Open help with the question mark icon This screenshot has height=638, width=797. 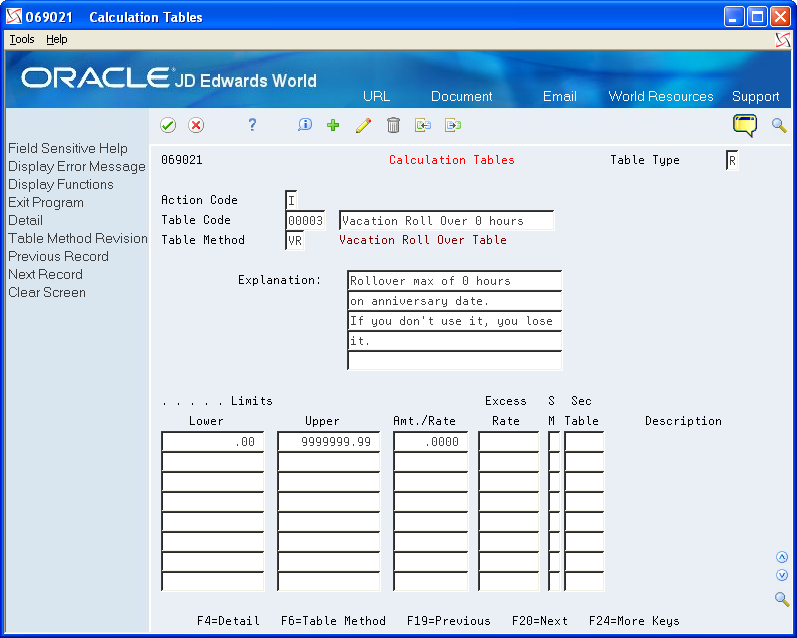[252, 125]
